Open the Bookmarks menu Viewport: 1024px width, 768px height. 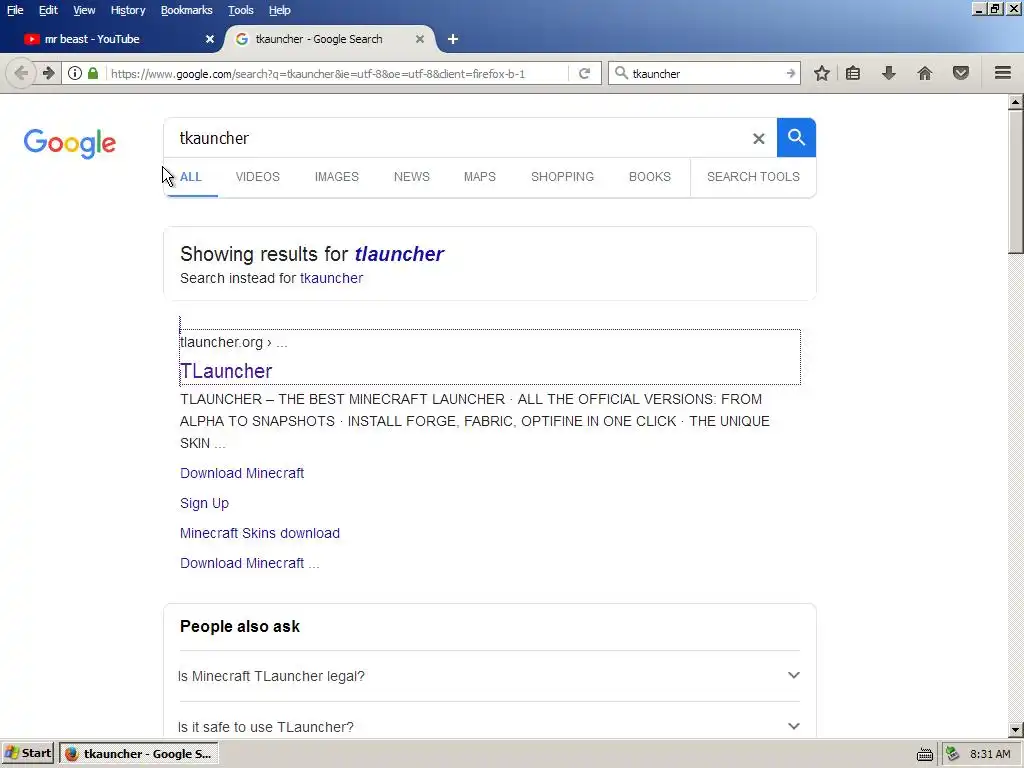187,10
